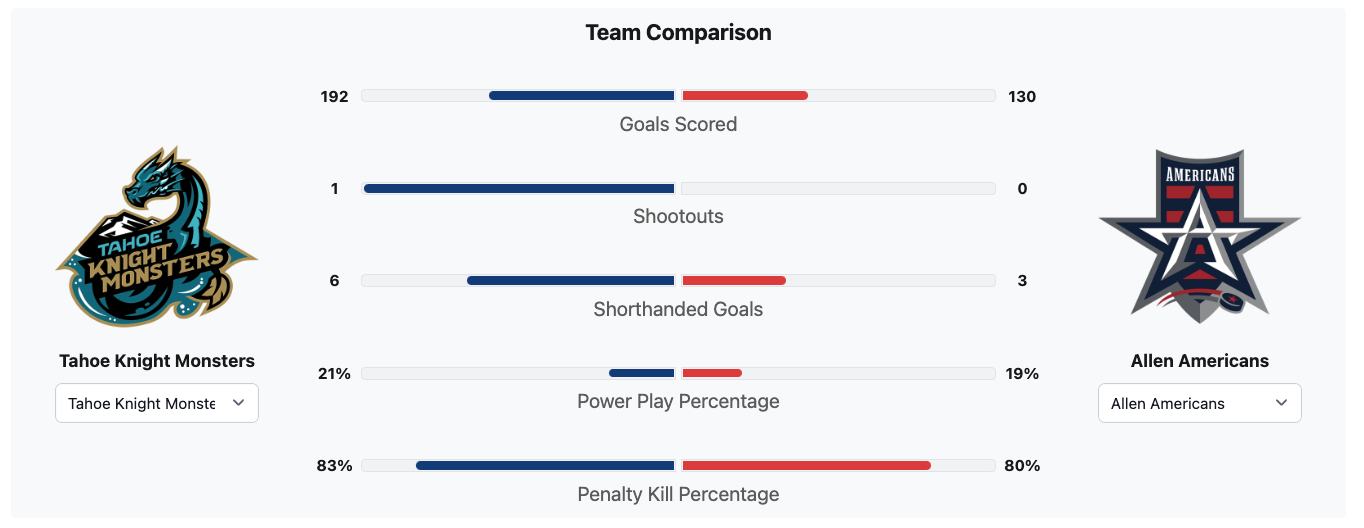Click the 192 goals value
This screenshot has height=528, width=1364.
[334, 97]
